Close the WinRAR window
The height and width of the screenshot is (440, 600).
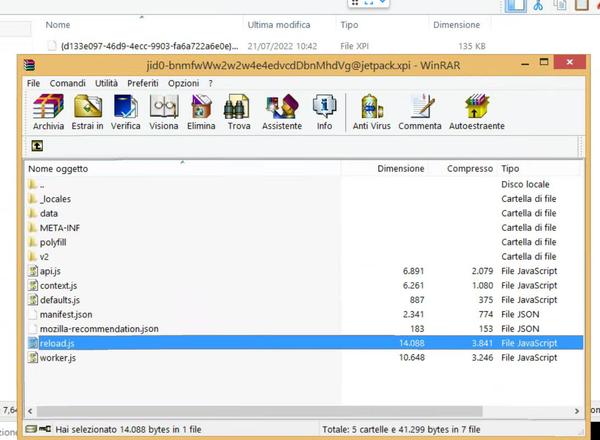569,62
